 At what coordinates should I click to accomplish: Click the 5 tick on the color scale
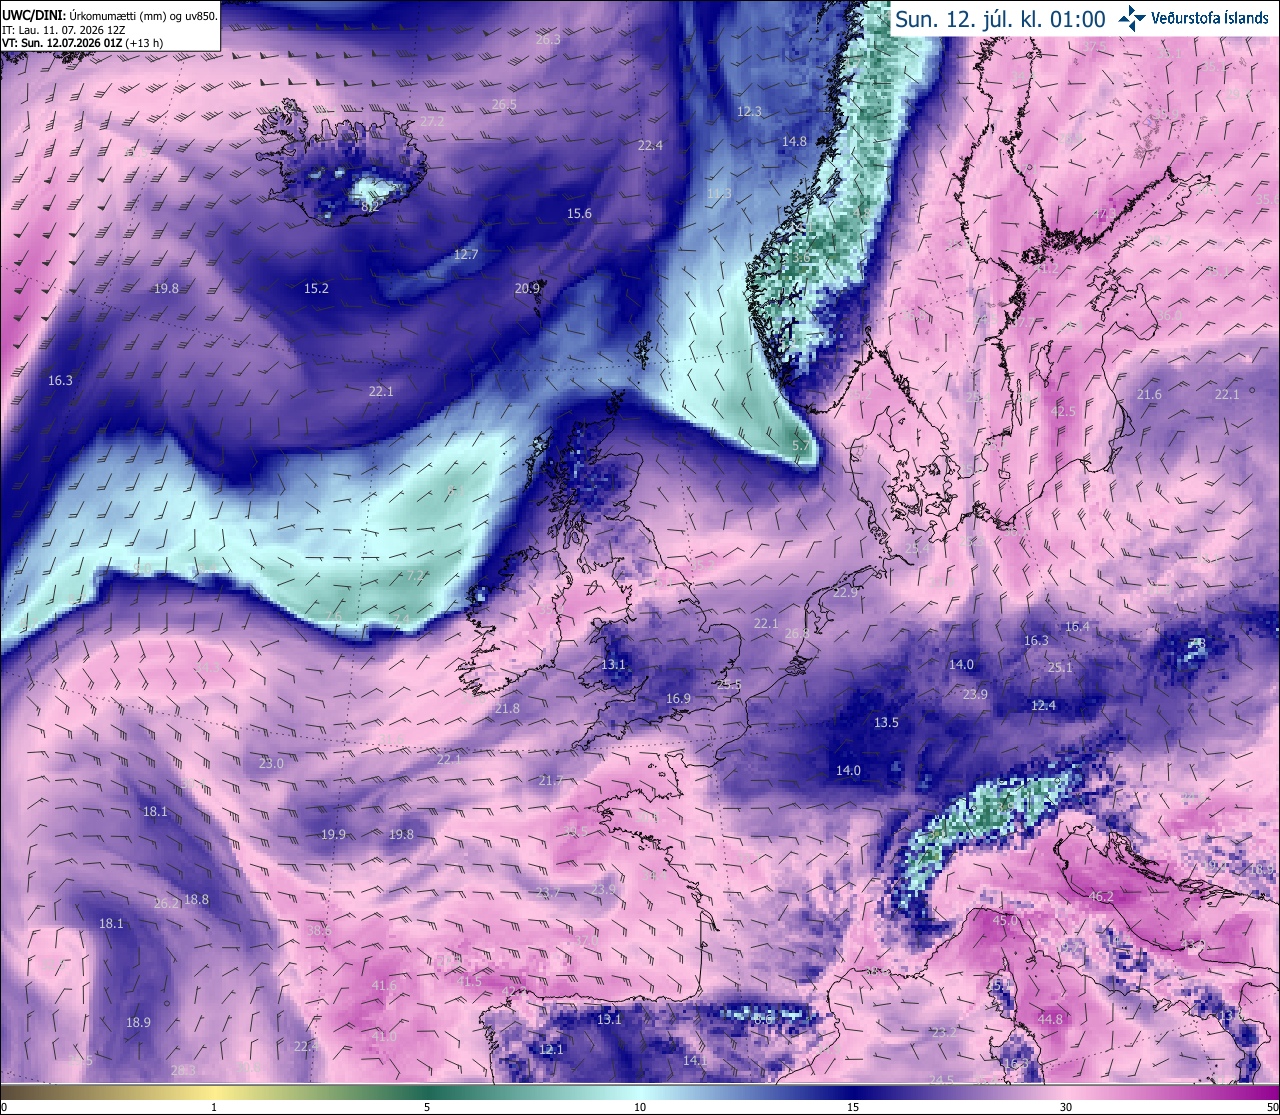pos(427,1107)
